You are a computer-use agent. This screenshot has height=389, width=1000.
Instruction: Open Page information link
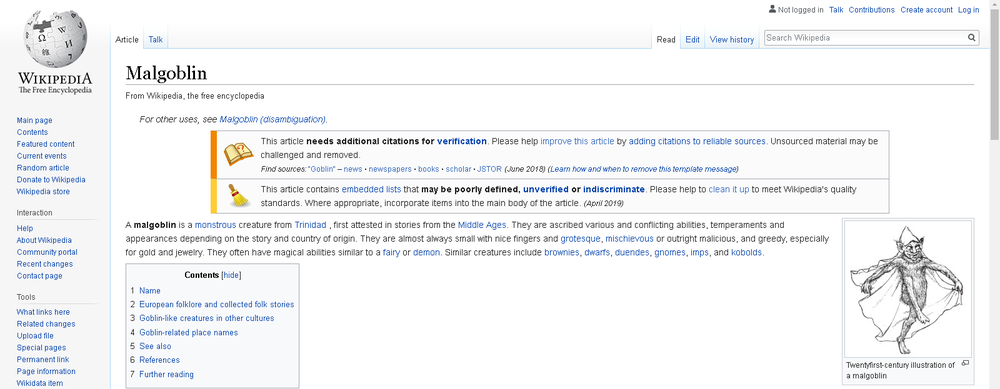click(46, 371)
